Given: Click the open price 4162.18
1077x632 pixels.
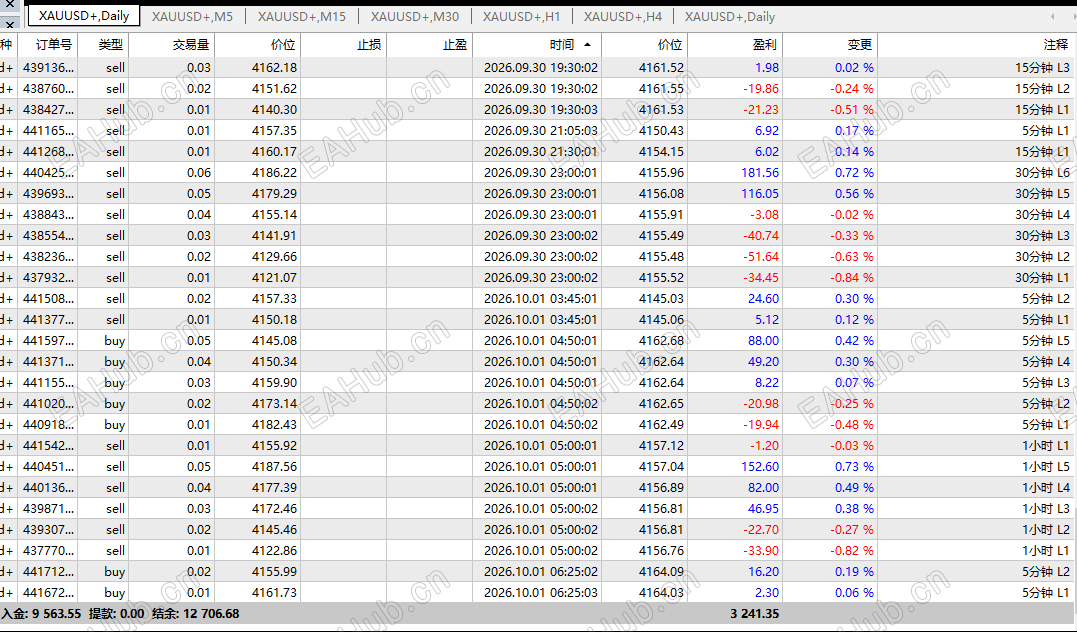Looking at the screenshot, I should 275,68.
